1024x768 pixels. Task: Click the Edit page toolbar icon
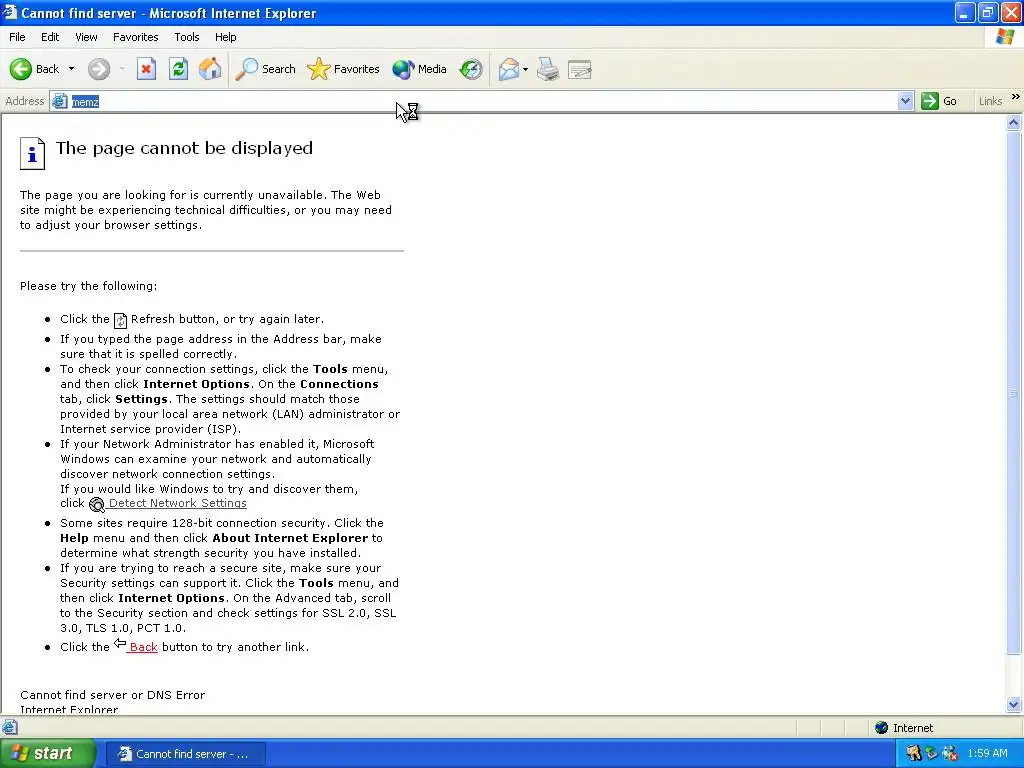[580, 69]
